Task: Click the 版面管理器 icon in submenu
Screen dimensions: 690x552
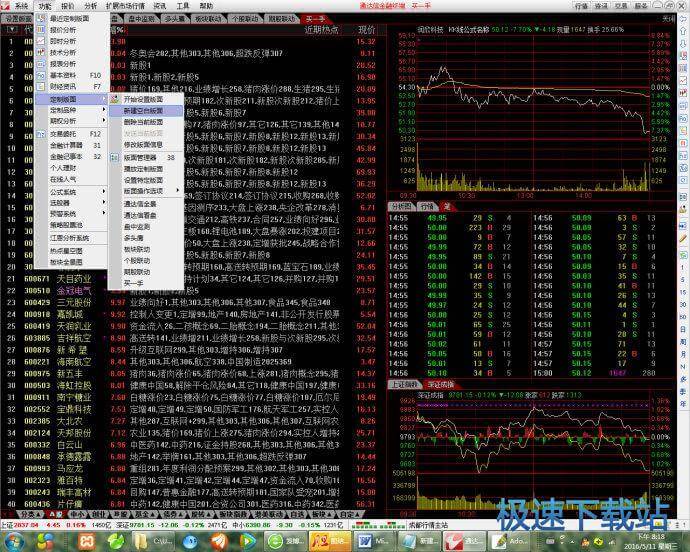Action: tap(114, 157)
